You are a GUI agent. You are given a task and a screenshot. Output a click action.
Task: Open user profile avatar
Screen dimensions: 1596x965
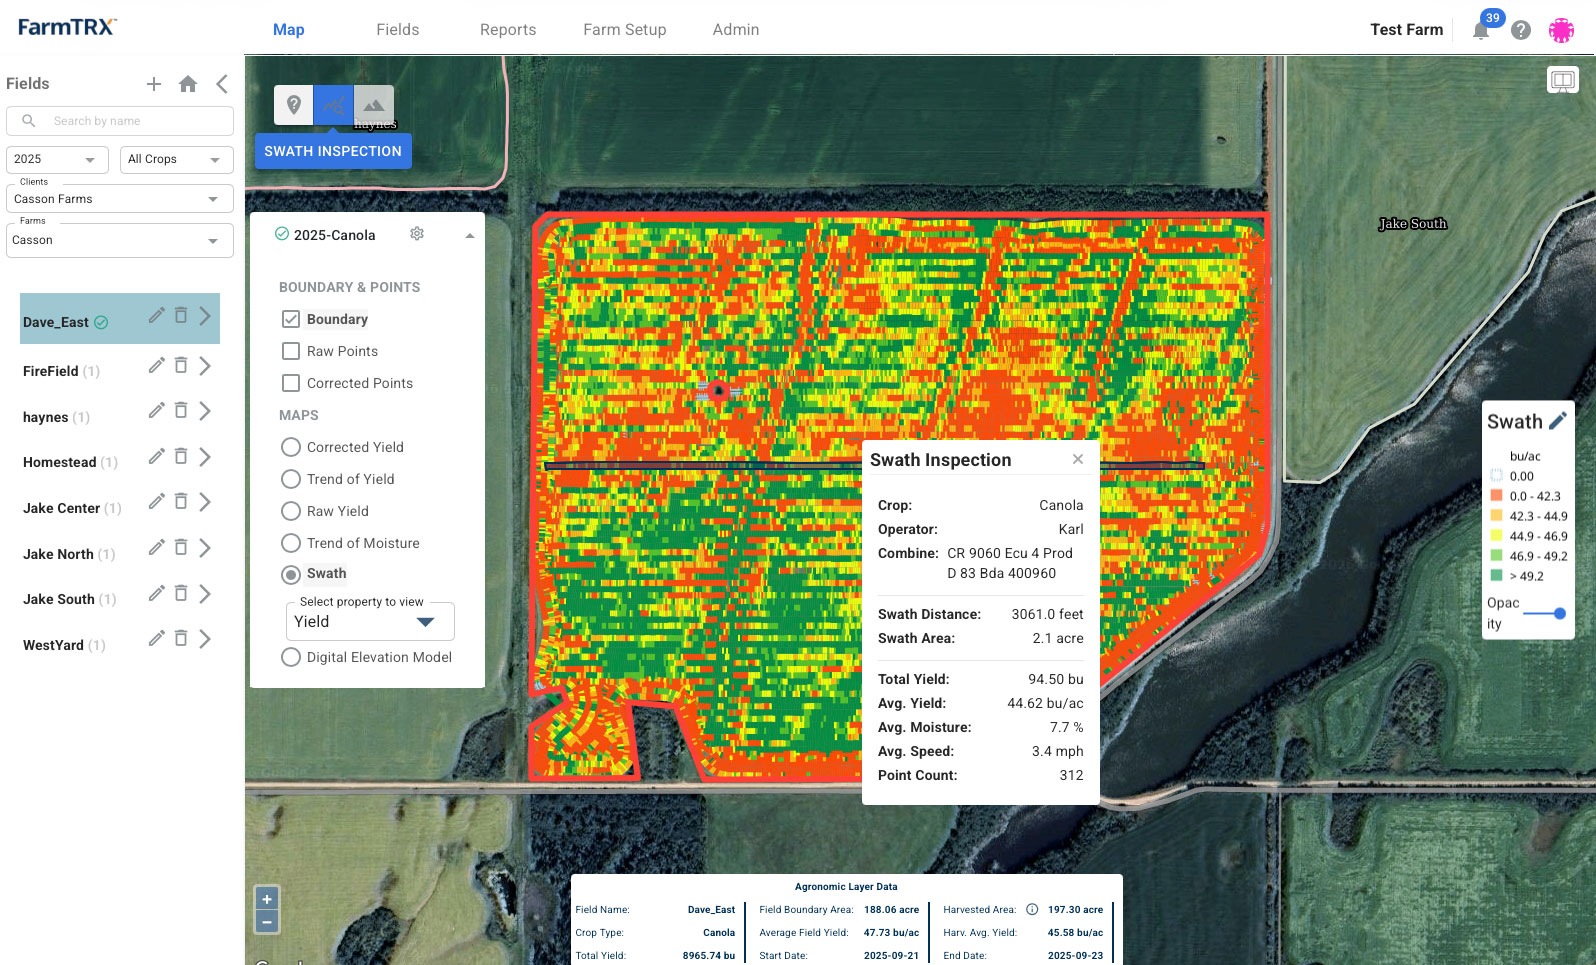click(1562, 30)
